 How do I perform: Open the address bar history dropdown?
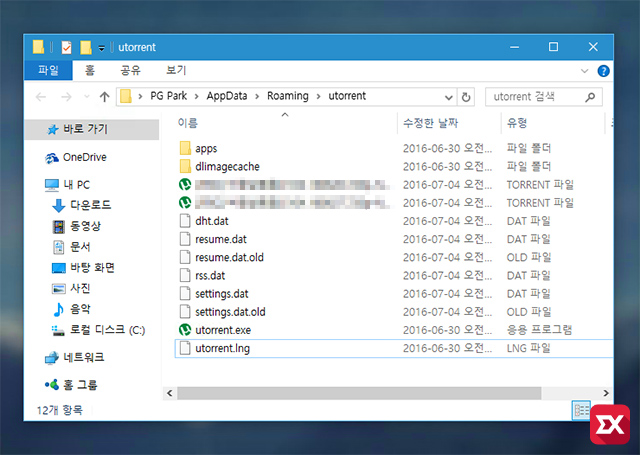coord(449,97)
